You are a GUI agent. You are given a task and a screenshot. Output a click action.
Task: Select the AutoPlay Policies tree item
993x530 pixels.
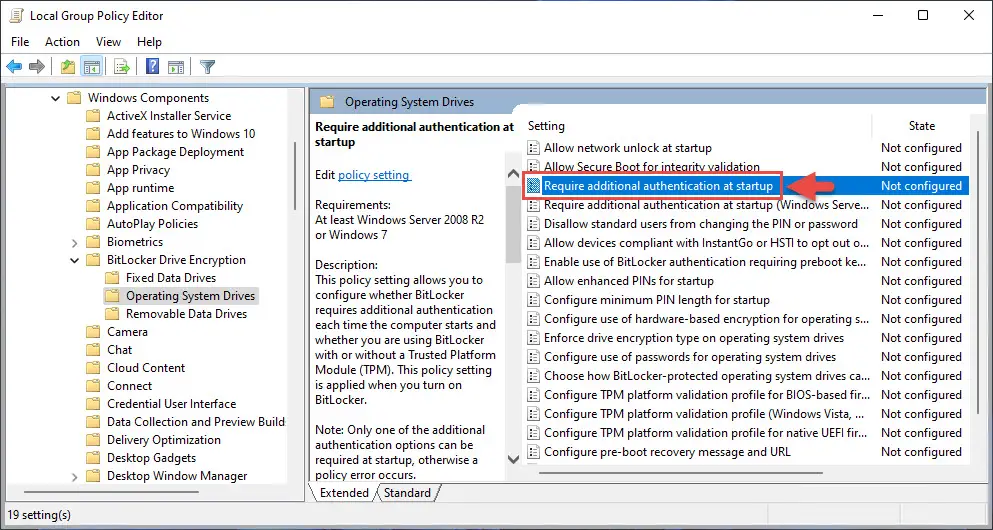153,224
